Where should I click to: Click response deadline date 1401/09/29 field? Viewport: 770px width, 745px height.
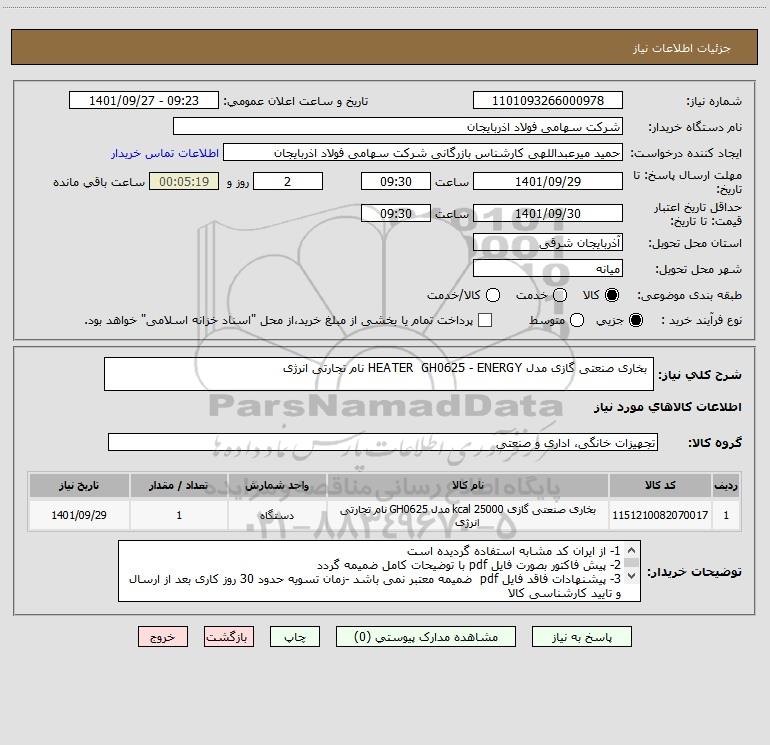click(x=548, y=181)
